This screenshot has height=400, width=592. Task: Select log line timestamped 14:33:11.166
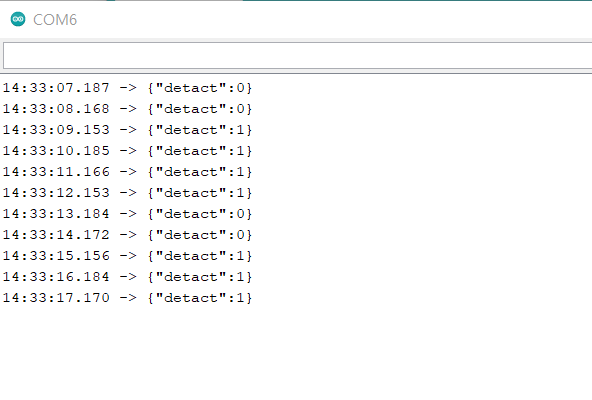tap(127, 172)
